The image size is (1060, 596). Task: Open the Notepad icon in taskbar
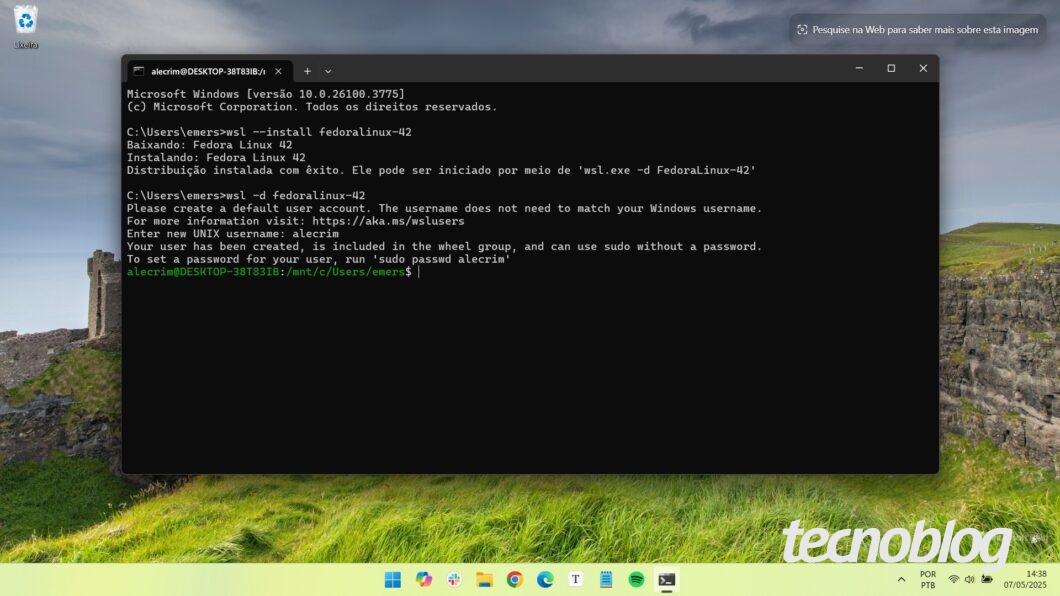606,580
